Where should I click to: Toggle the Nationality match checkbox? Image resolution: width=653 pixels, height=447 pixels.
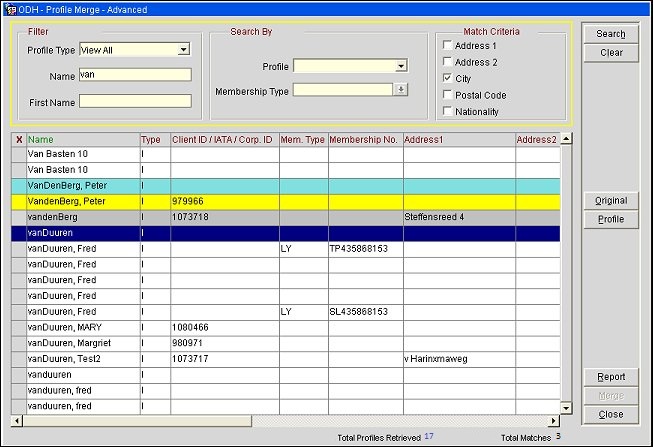(447, 111)
